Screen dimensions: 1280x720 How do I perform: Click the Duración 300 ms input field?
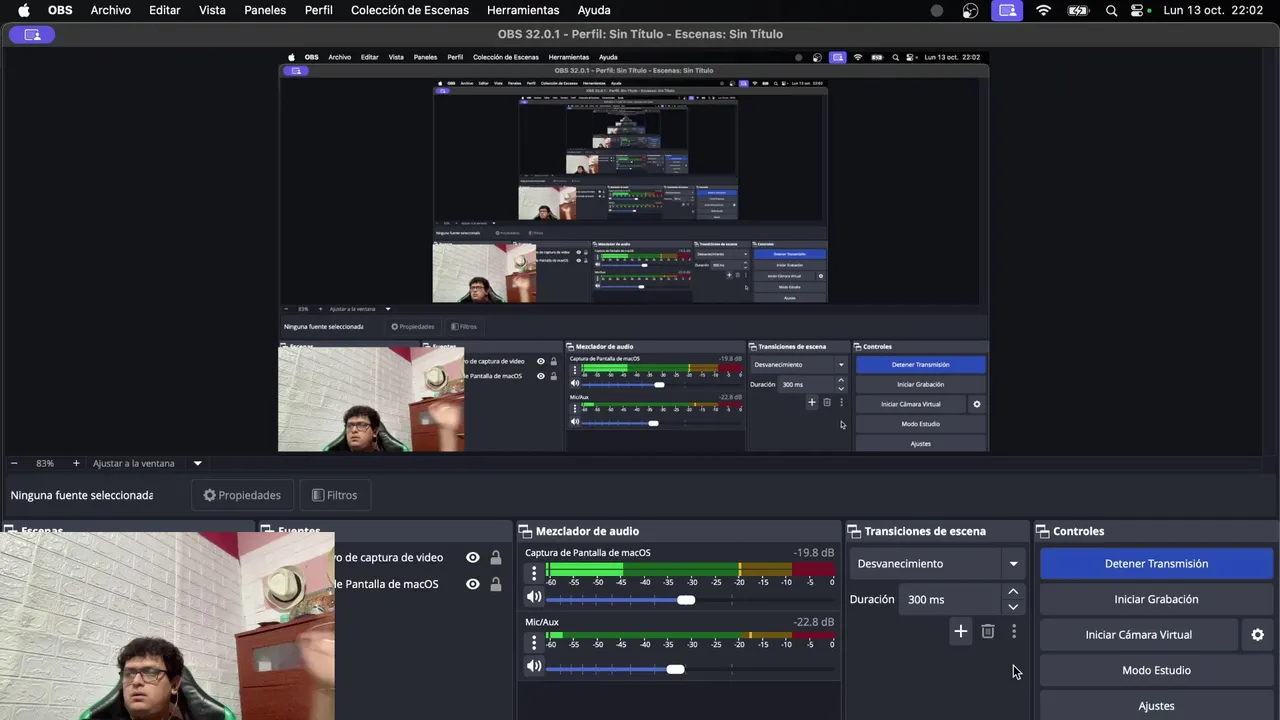952,599
